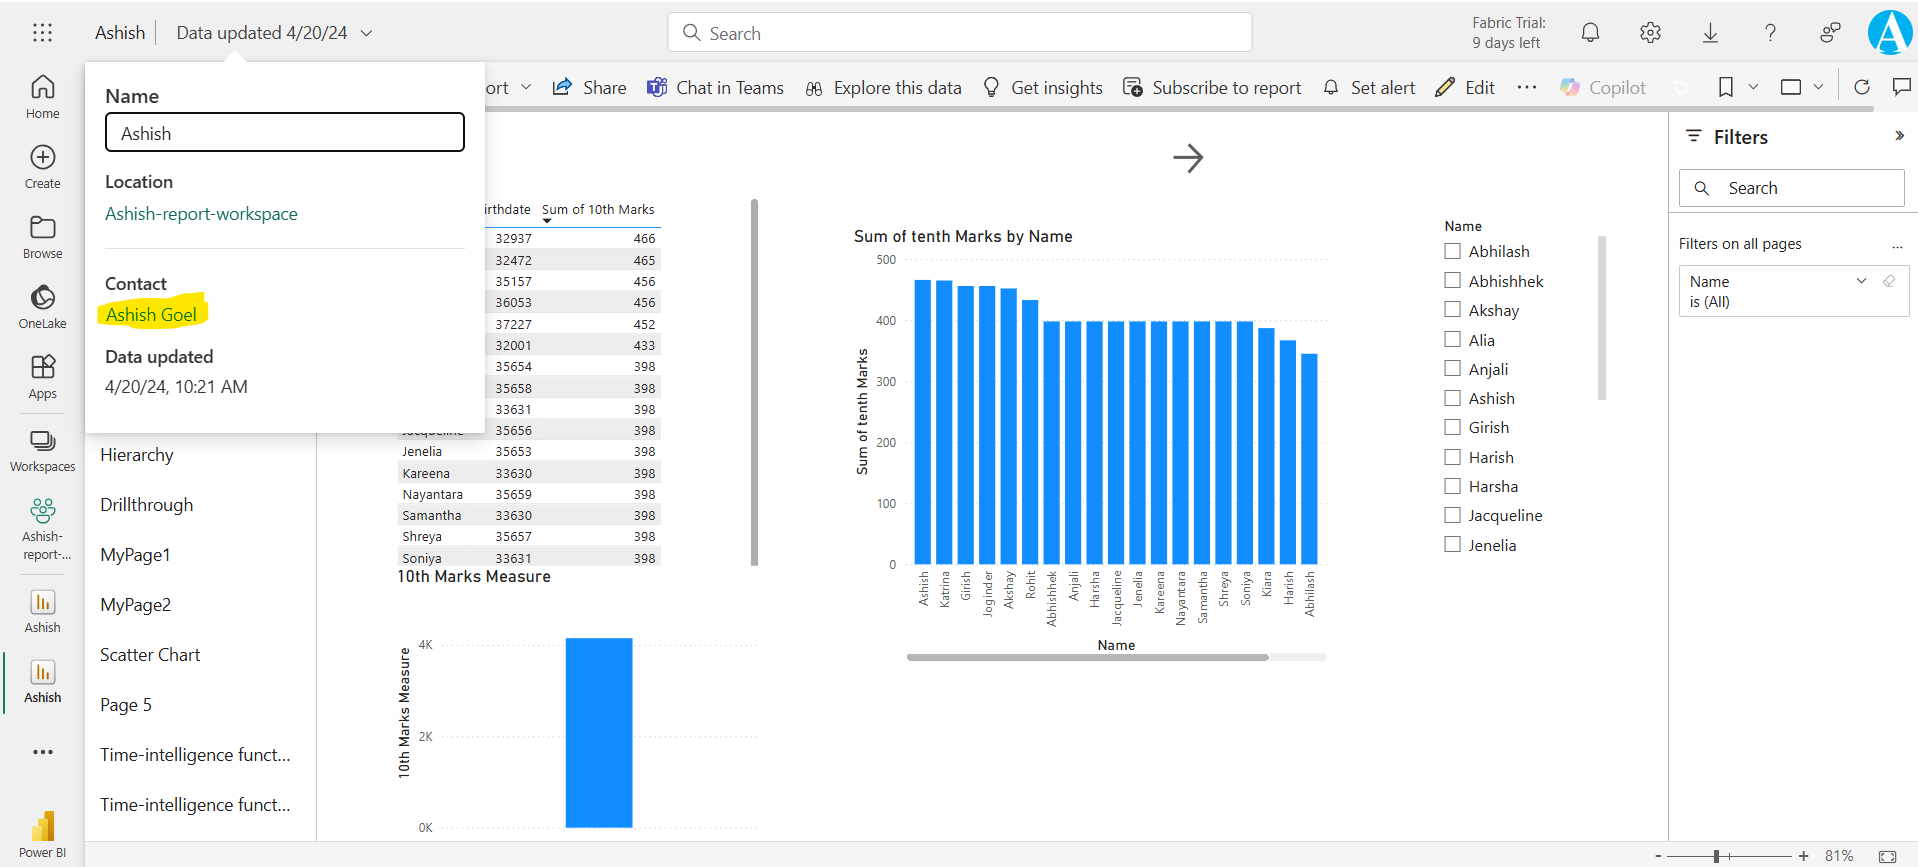Select the Jacqueline checkbox

(x=1453, y=515)
